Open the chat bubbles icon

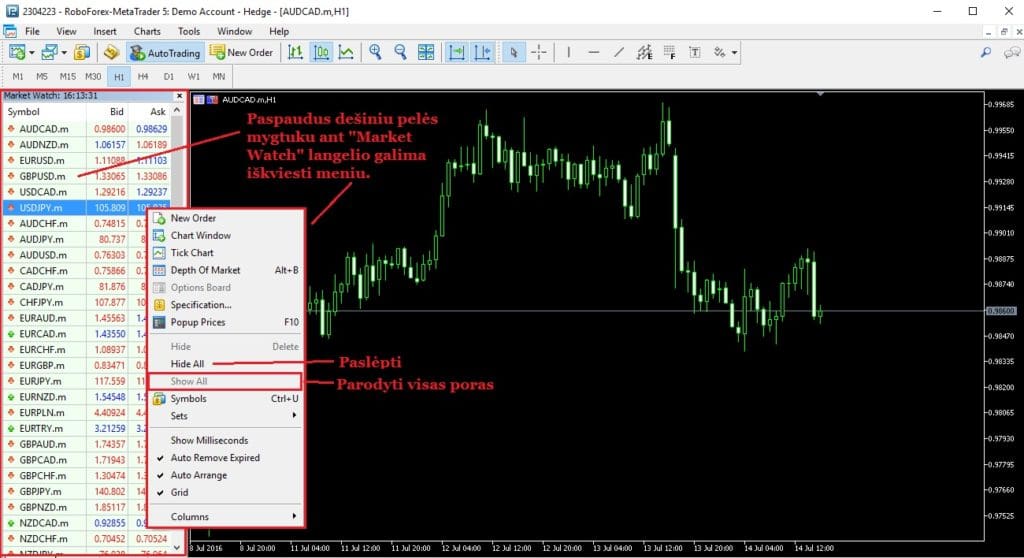[1013, 53]
